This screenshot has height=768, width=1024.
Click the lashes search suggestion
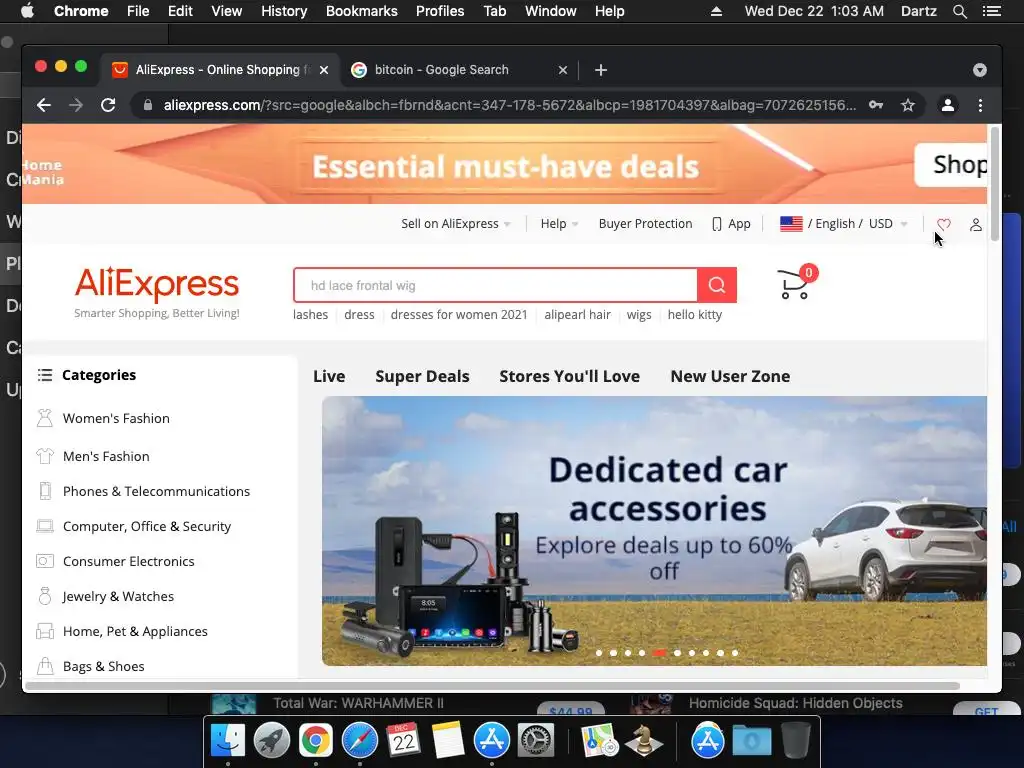(x=310, y=315)
